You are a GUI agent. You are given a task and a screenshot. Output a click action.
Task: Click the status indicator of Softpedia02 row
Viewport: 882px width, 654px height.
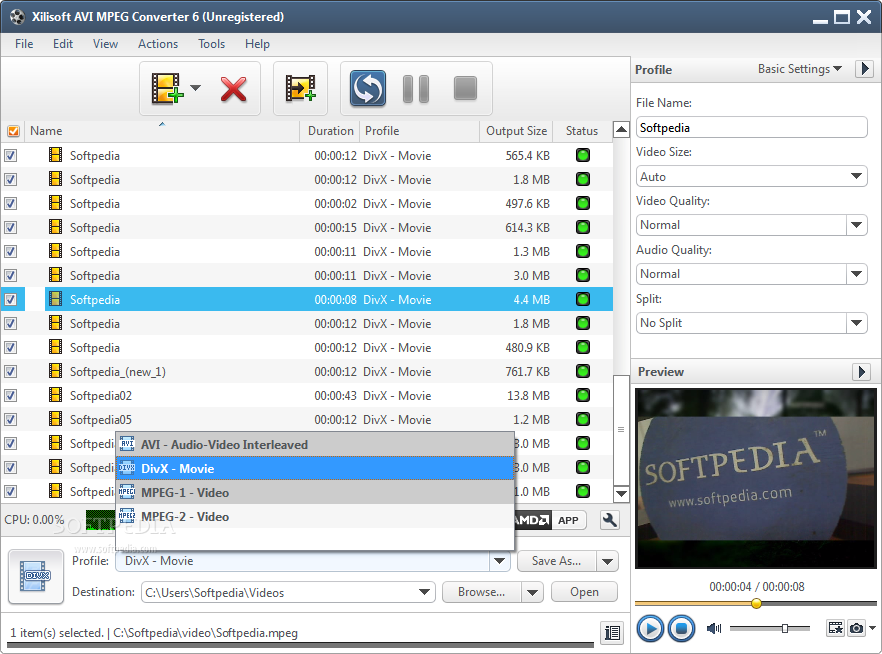coord(583,395)
